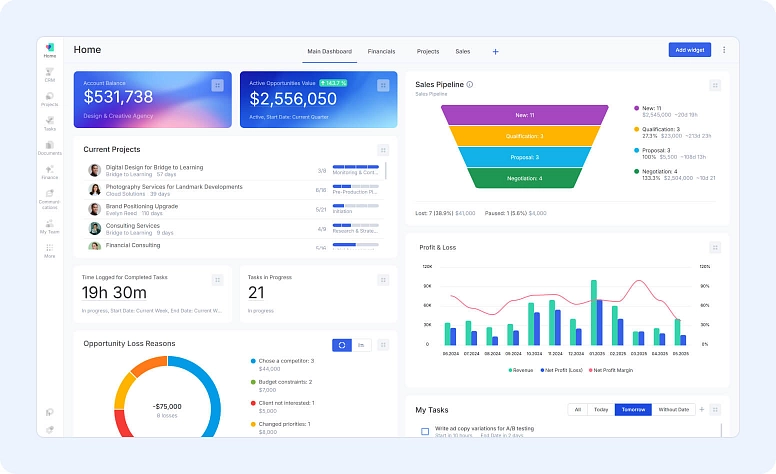The width and height of the screenshot is (776, 474).
Task: Open the Finance sidebar icon
Action: coord(49,171)
